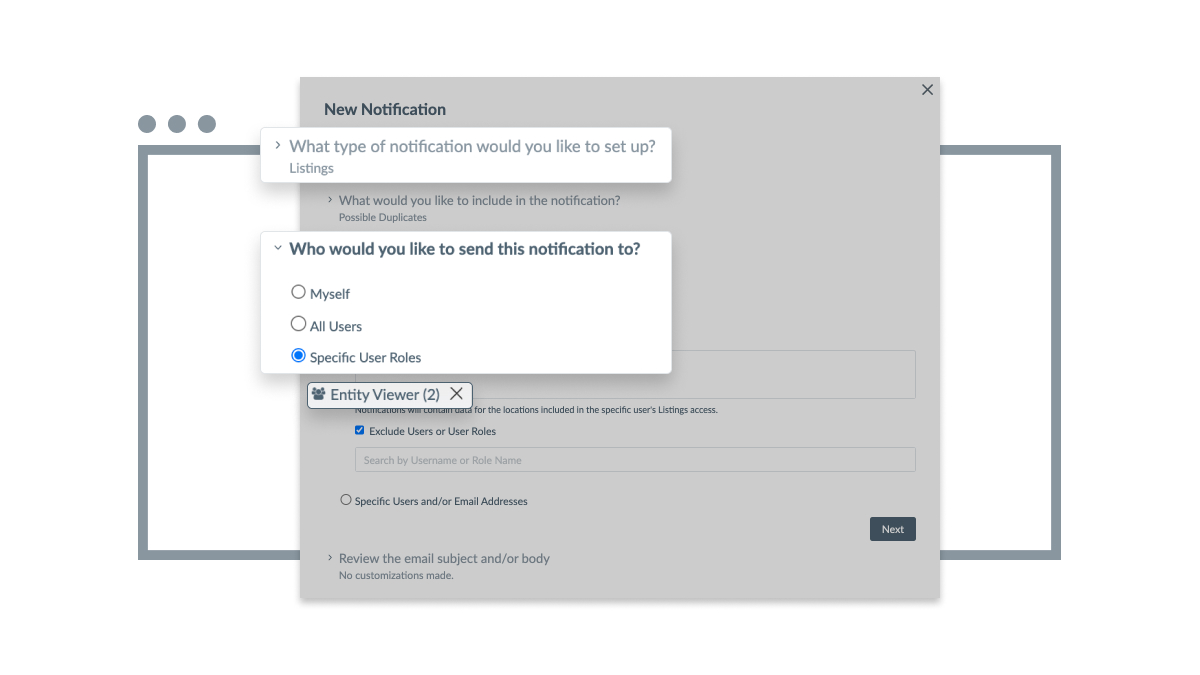The height and width of the screenshot is (675, 1200).
Task: Click the second gray window dot
Action: point(177,124)
